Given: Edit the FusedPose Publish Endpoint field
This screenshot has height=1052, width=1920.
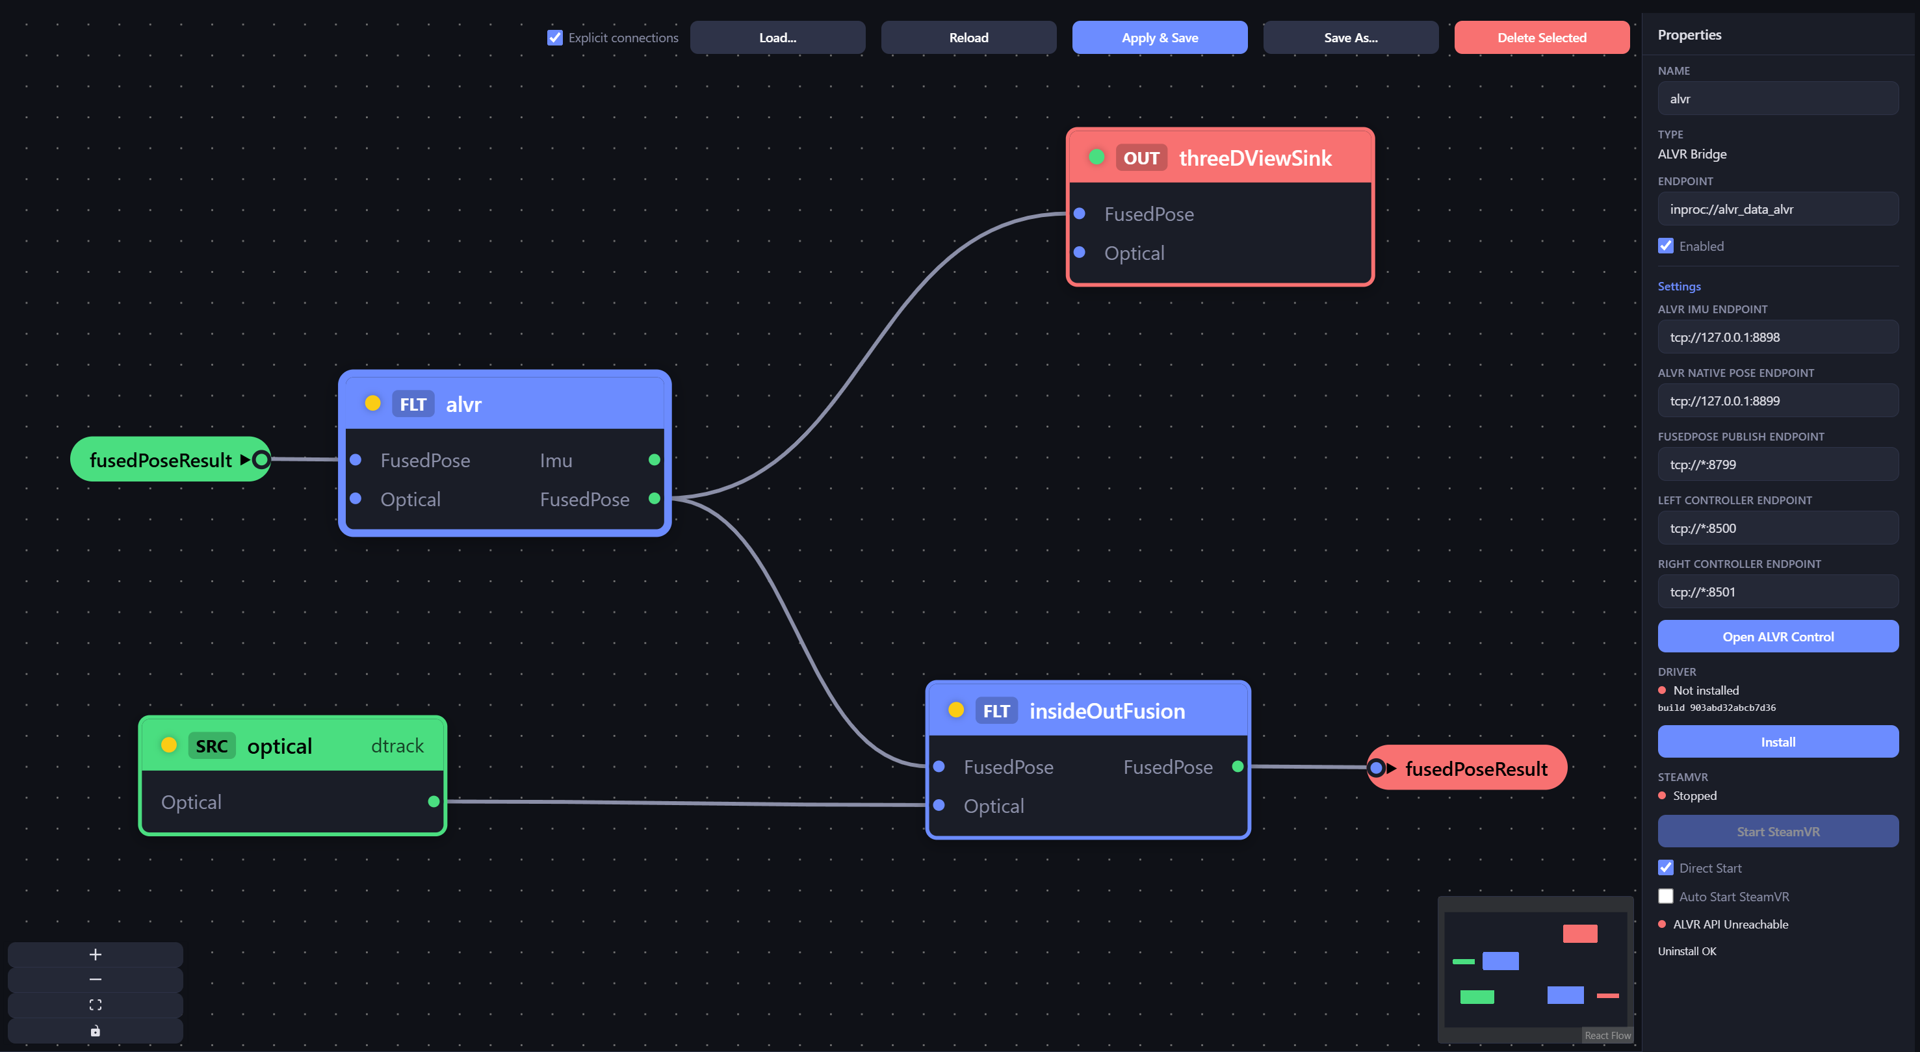Looking at the screenshot, I should coord(1778,465).
